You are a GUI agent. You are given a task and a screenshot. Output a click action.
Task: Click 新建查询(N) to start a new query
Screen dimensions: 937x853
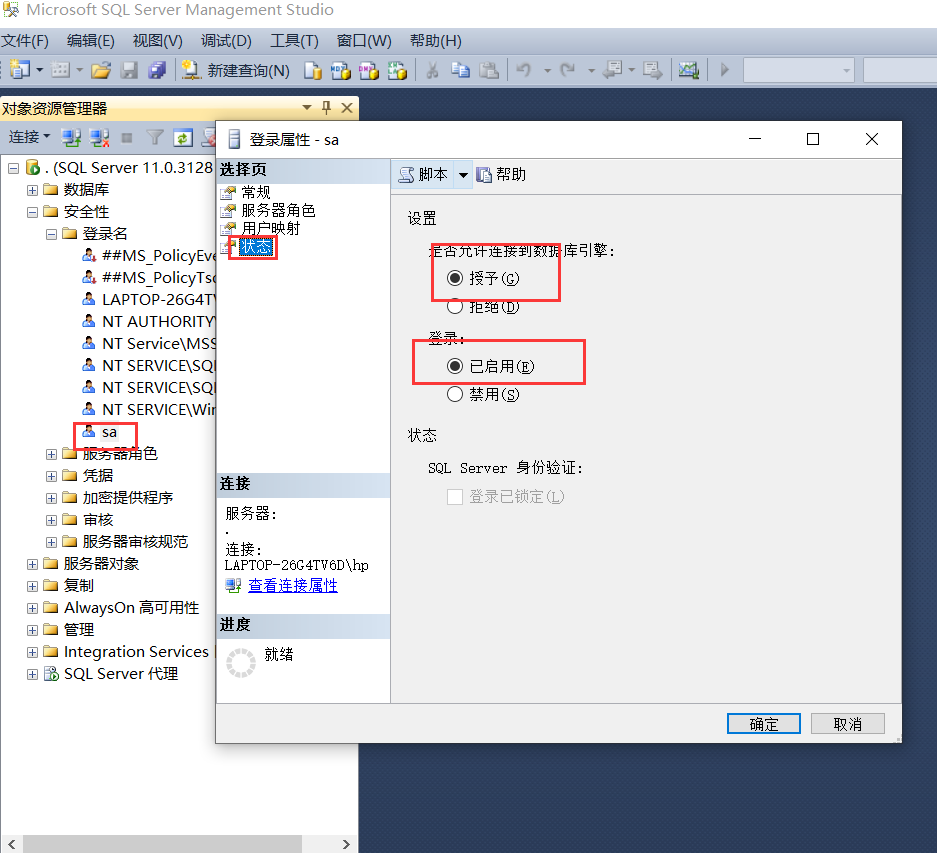click(x=235, y=71)
